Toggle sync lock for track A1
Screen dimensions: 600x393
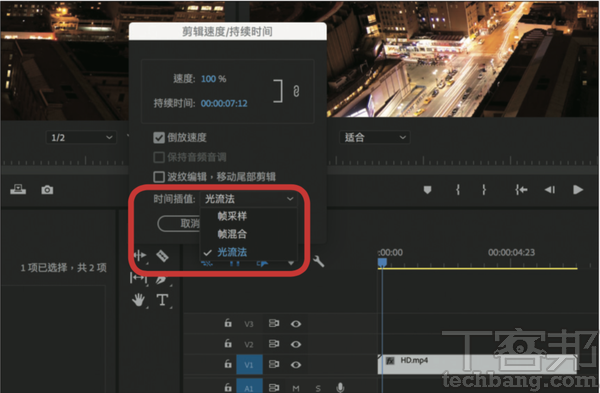pyautogui.click(x=274, y=388)
